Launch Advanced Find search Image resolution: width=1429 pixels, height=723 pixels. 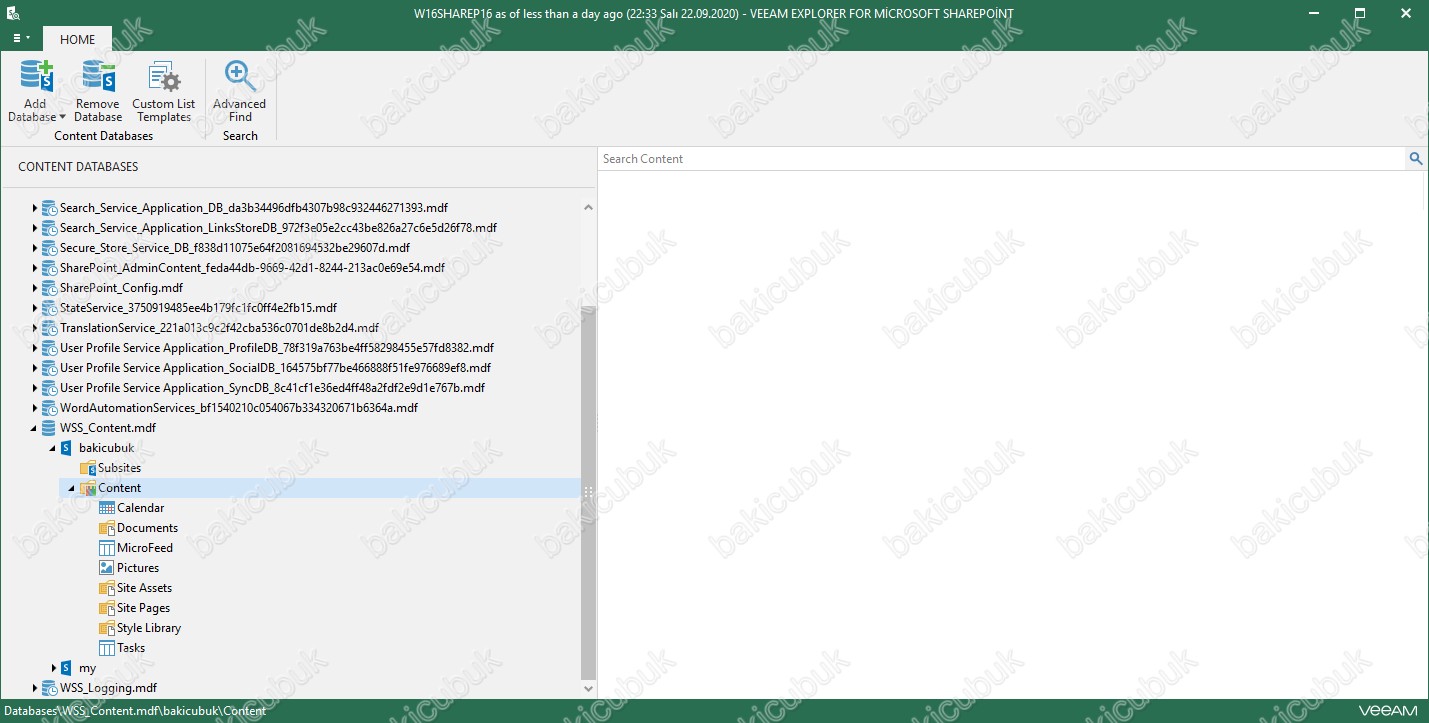(240, 91)
